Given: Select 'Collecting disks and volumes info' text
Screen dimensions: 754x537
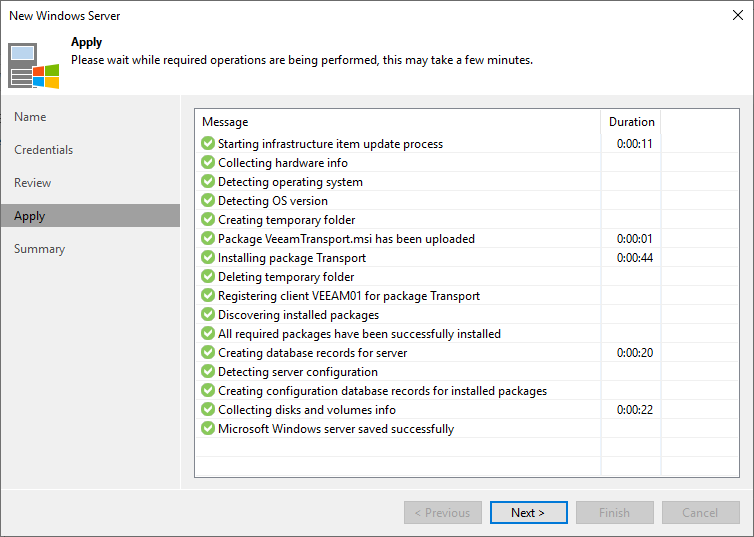Looking at the screenshot, I should pos(307,410).
